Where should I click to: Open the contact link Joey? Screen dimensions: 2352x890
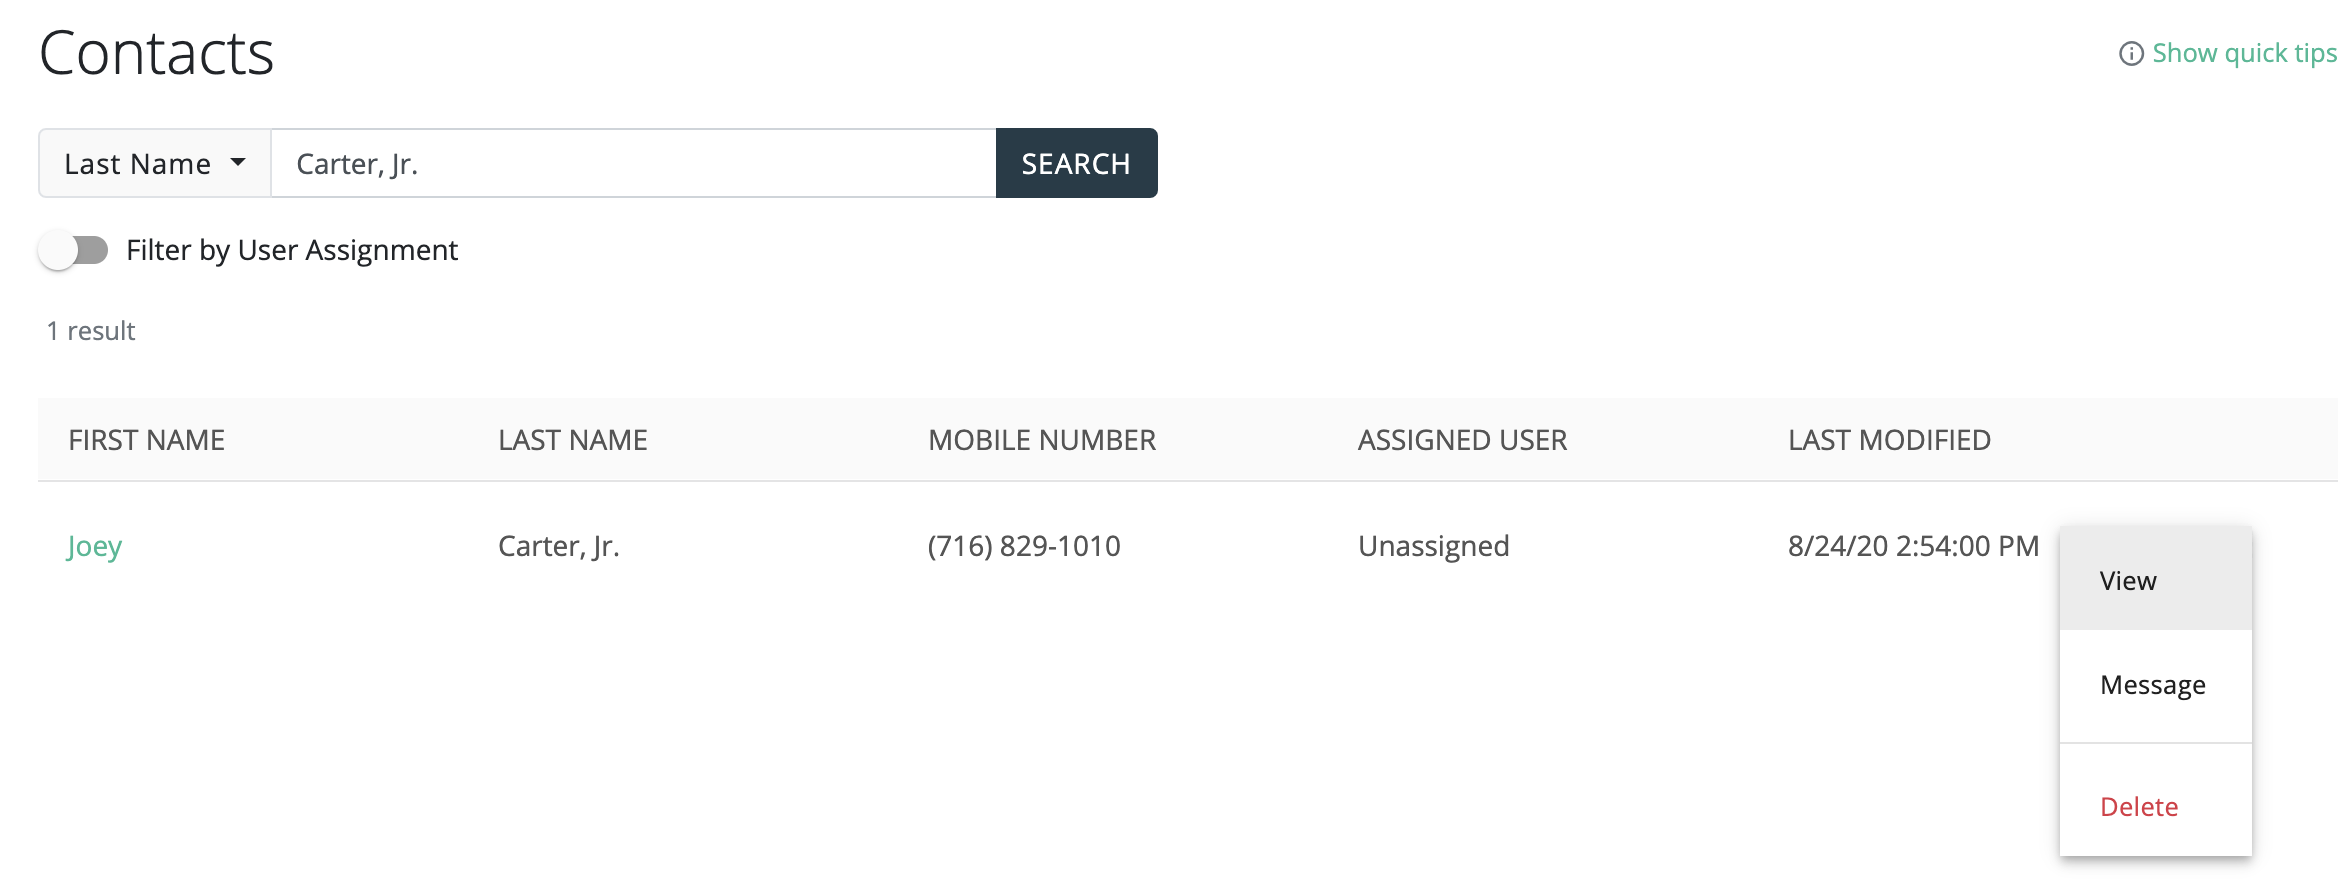tap(94, 546)
